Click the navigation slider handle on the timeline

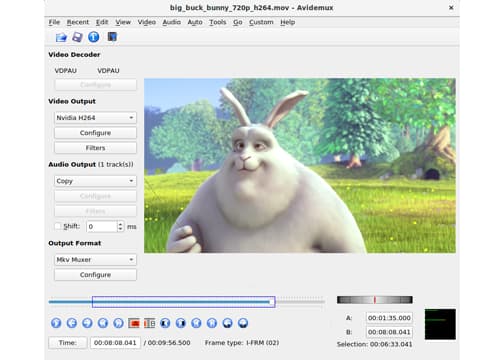pyautogui.click(x=272, y=302)
